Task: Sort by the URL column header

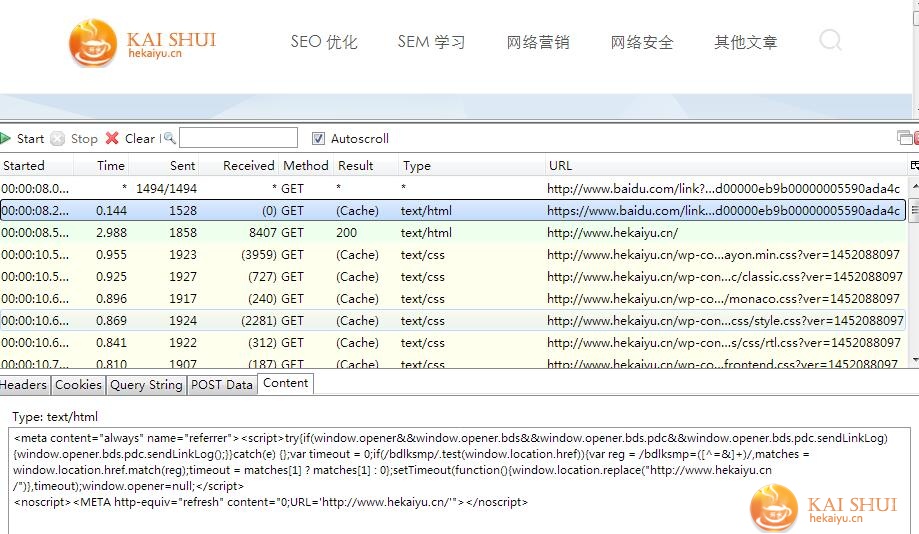Action: pyautogui.click(x=726, y=165)
